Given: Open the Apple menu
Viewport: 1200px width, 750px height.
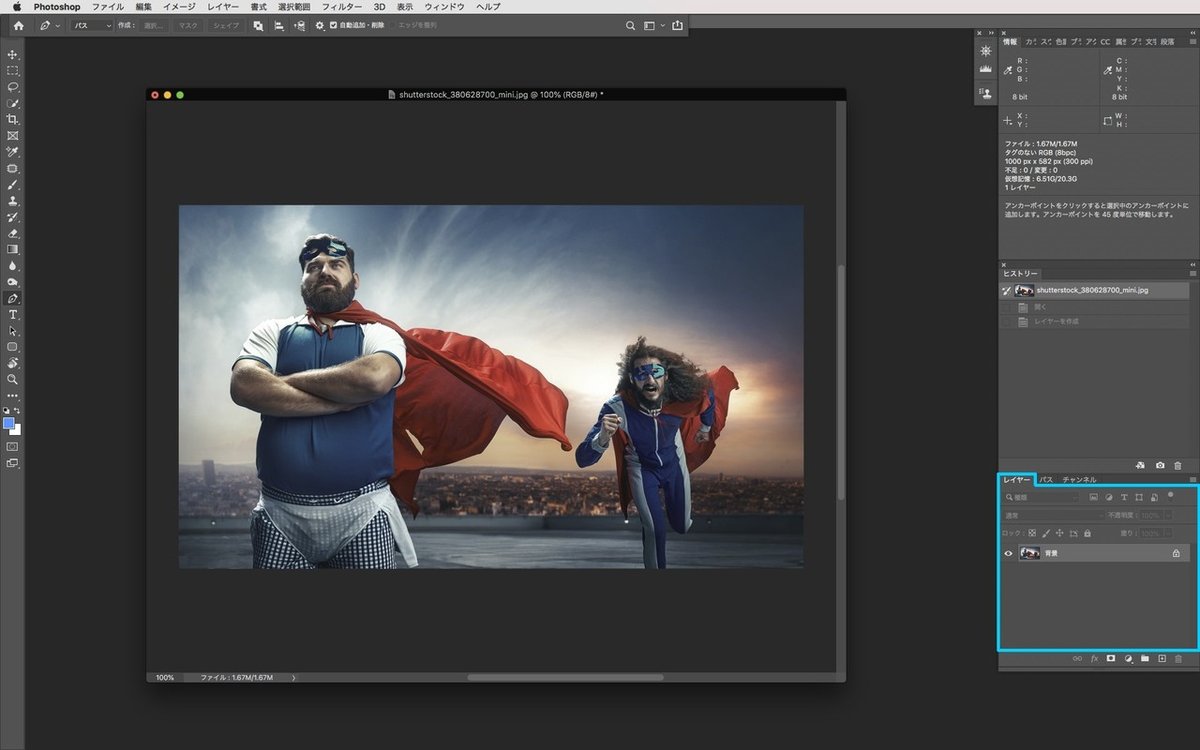Looking at the screenshot, I should tap(16, 7).
